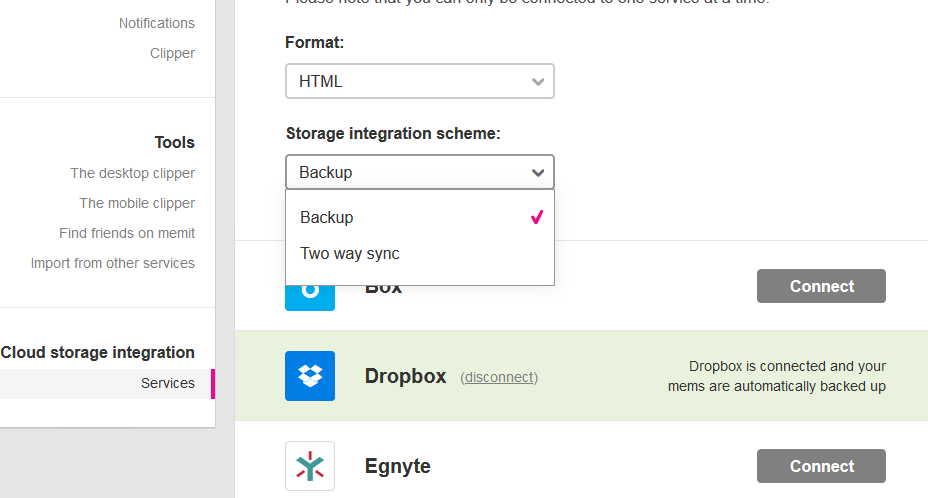Screen dimensions: 928x498
Task: Click the Egnyte service name
Action: pyautogui.click(x=397, y=466)
